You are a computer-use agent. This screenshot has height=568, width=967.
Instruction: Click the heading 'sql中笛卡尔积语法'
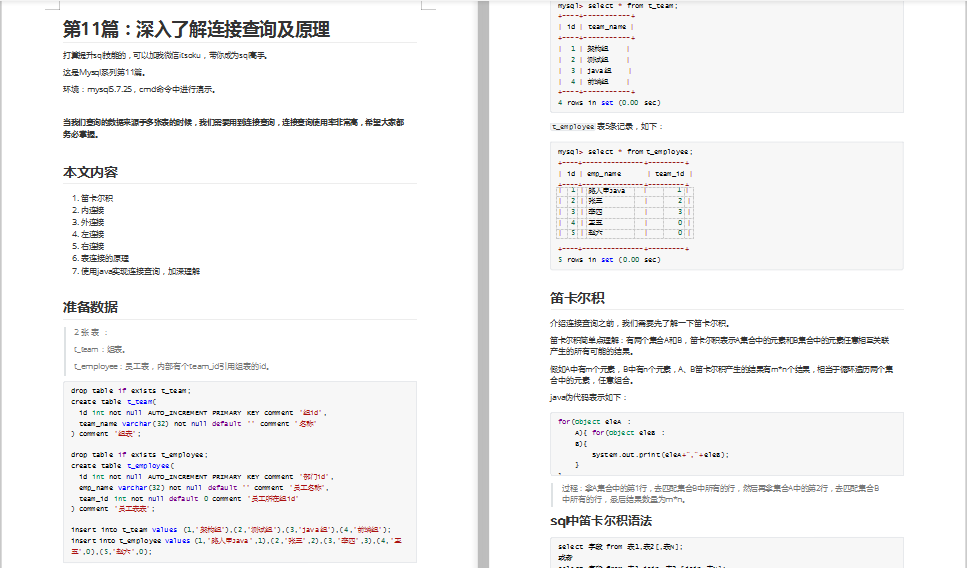[x=601, y=521]
